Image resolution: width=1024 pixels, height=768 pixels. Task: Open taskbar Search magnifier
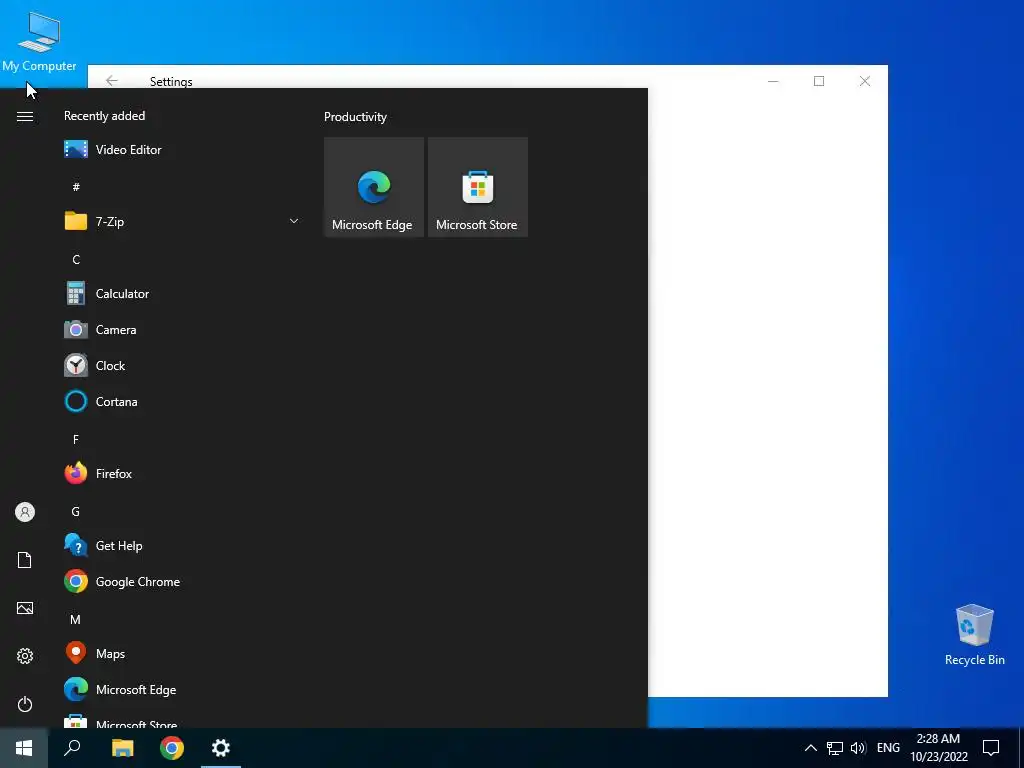click(72, 748)
